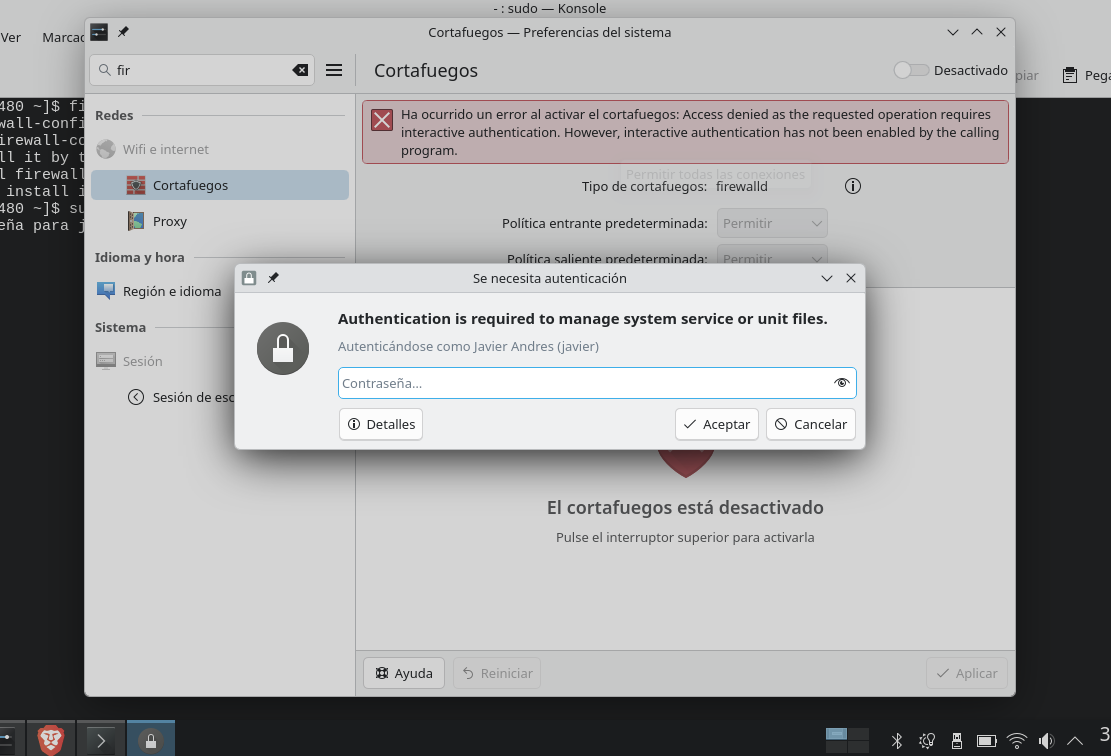Image resolution: width=1111 pixels, height=756 pixels.
Task: Cancel the authentication dialog
Action: click(810, 424)
